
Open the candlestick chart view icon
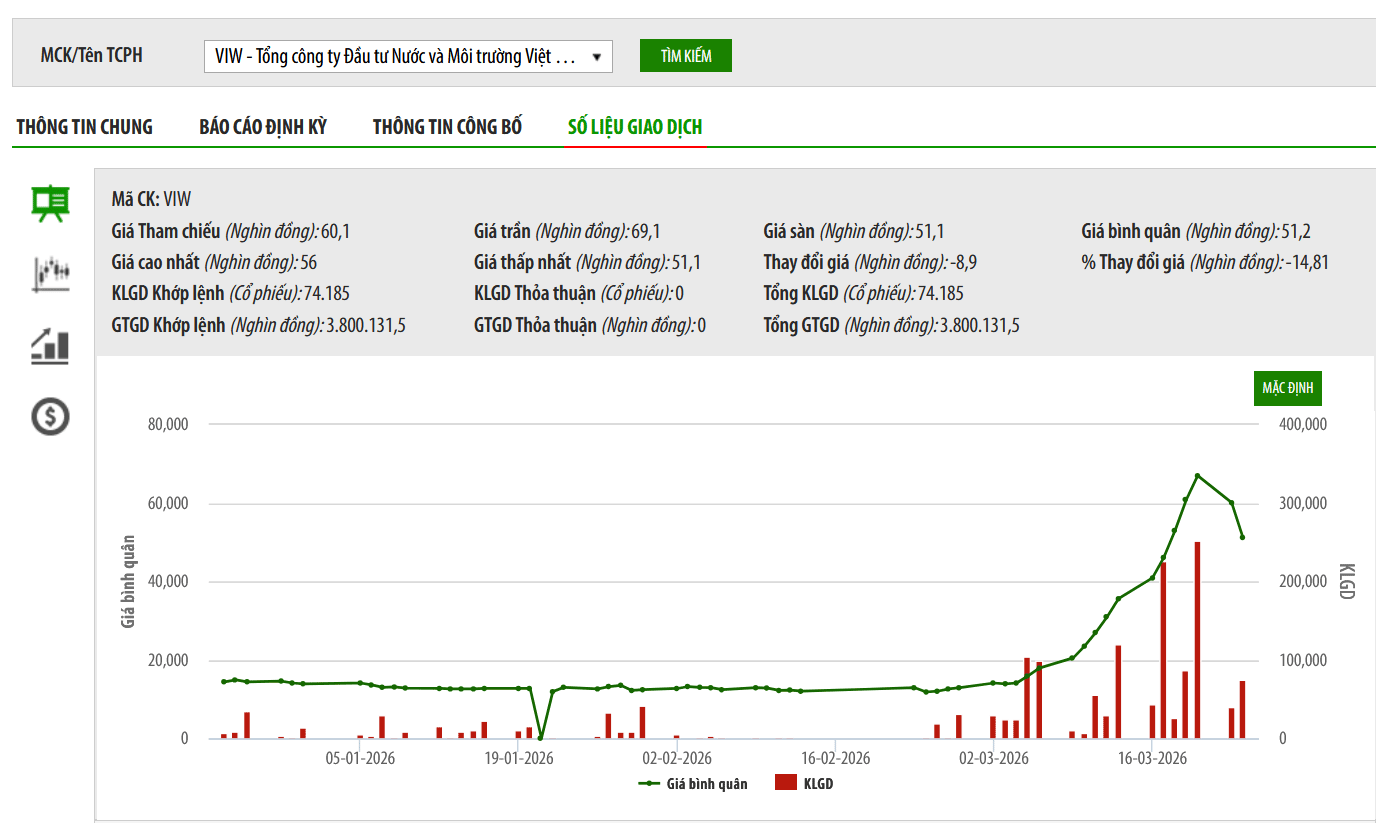click(50, 273)
